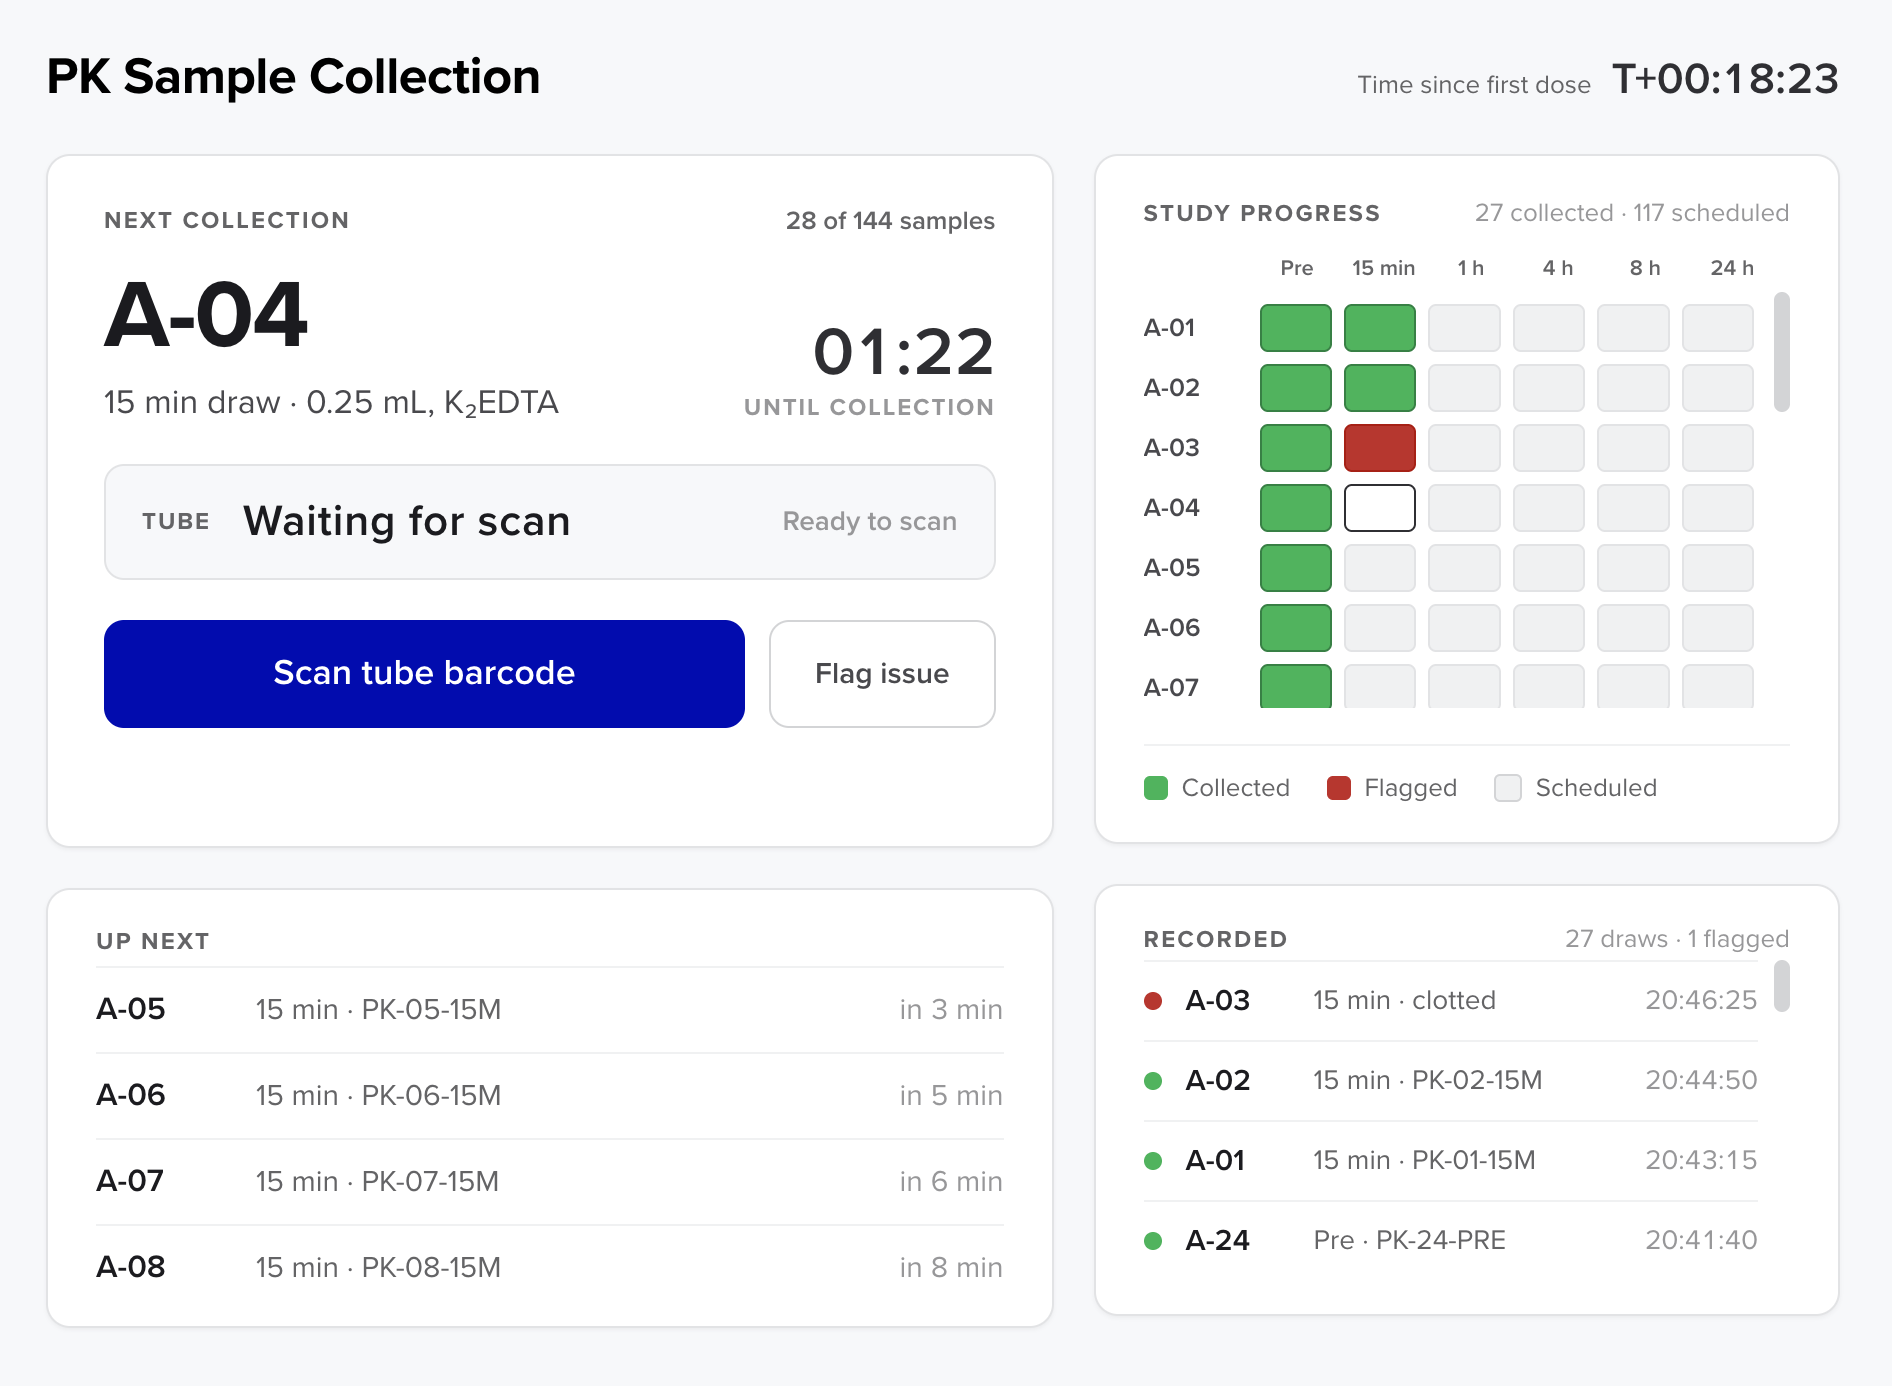Open A-04 Pre collected cell

[x=1296, y=508]
